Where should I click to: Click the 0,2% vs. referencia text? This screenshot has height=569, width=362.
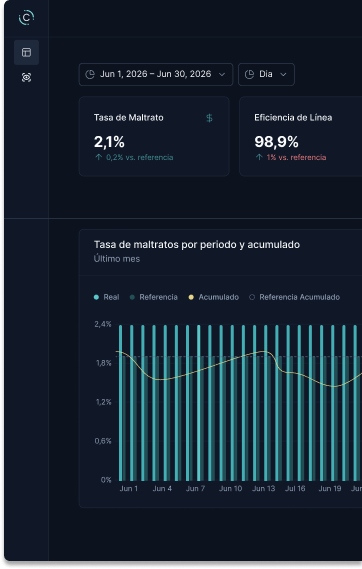coord(140,157)
